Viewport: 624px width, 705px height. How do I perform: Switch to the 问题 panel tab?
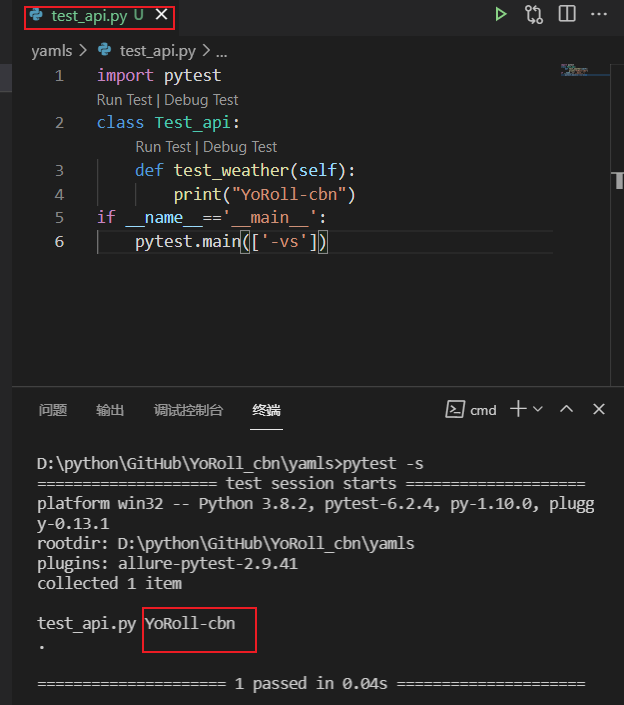[53, 410]
